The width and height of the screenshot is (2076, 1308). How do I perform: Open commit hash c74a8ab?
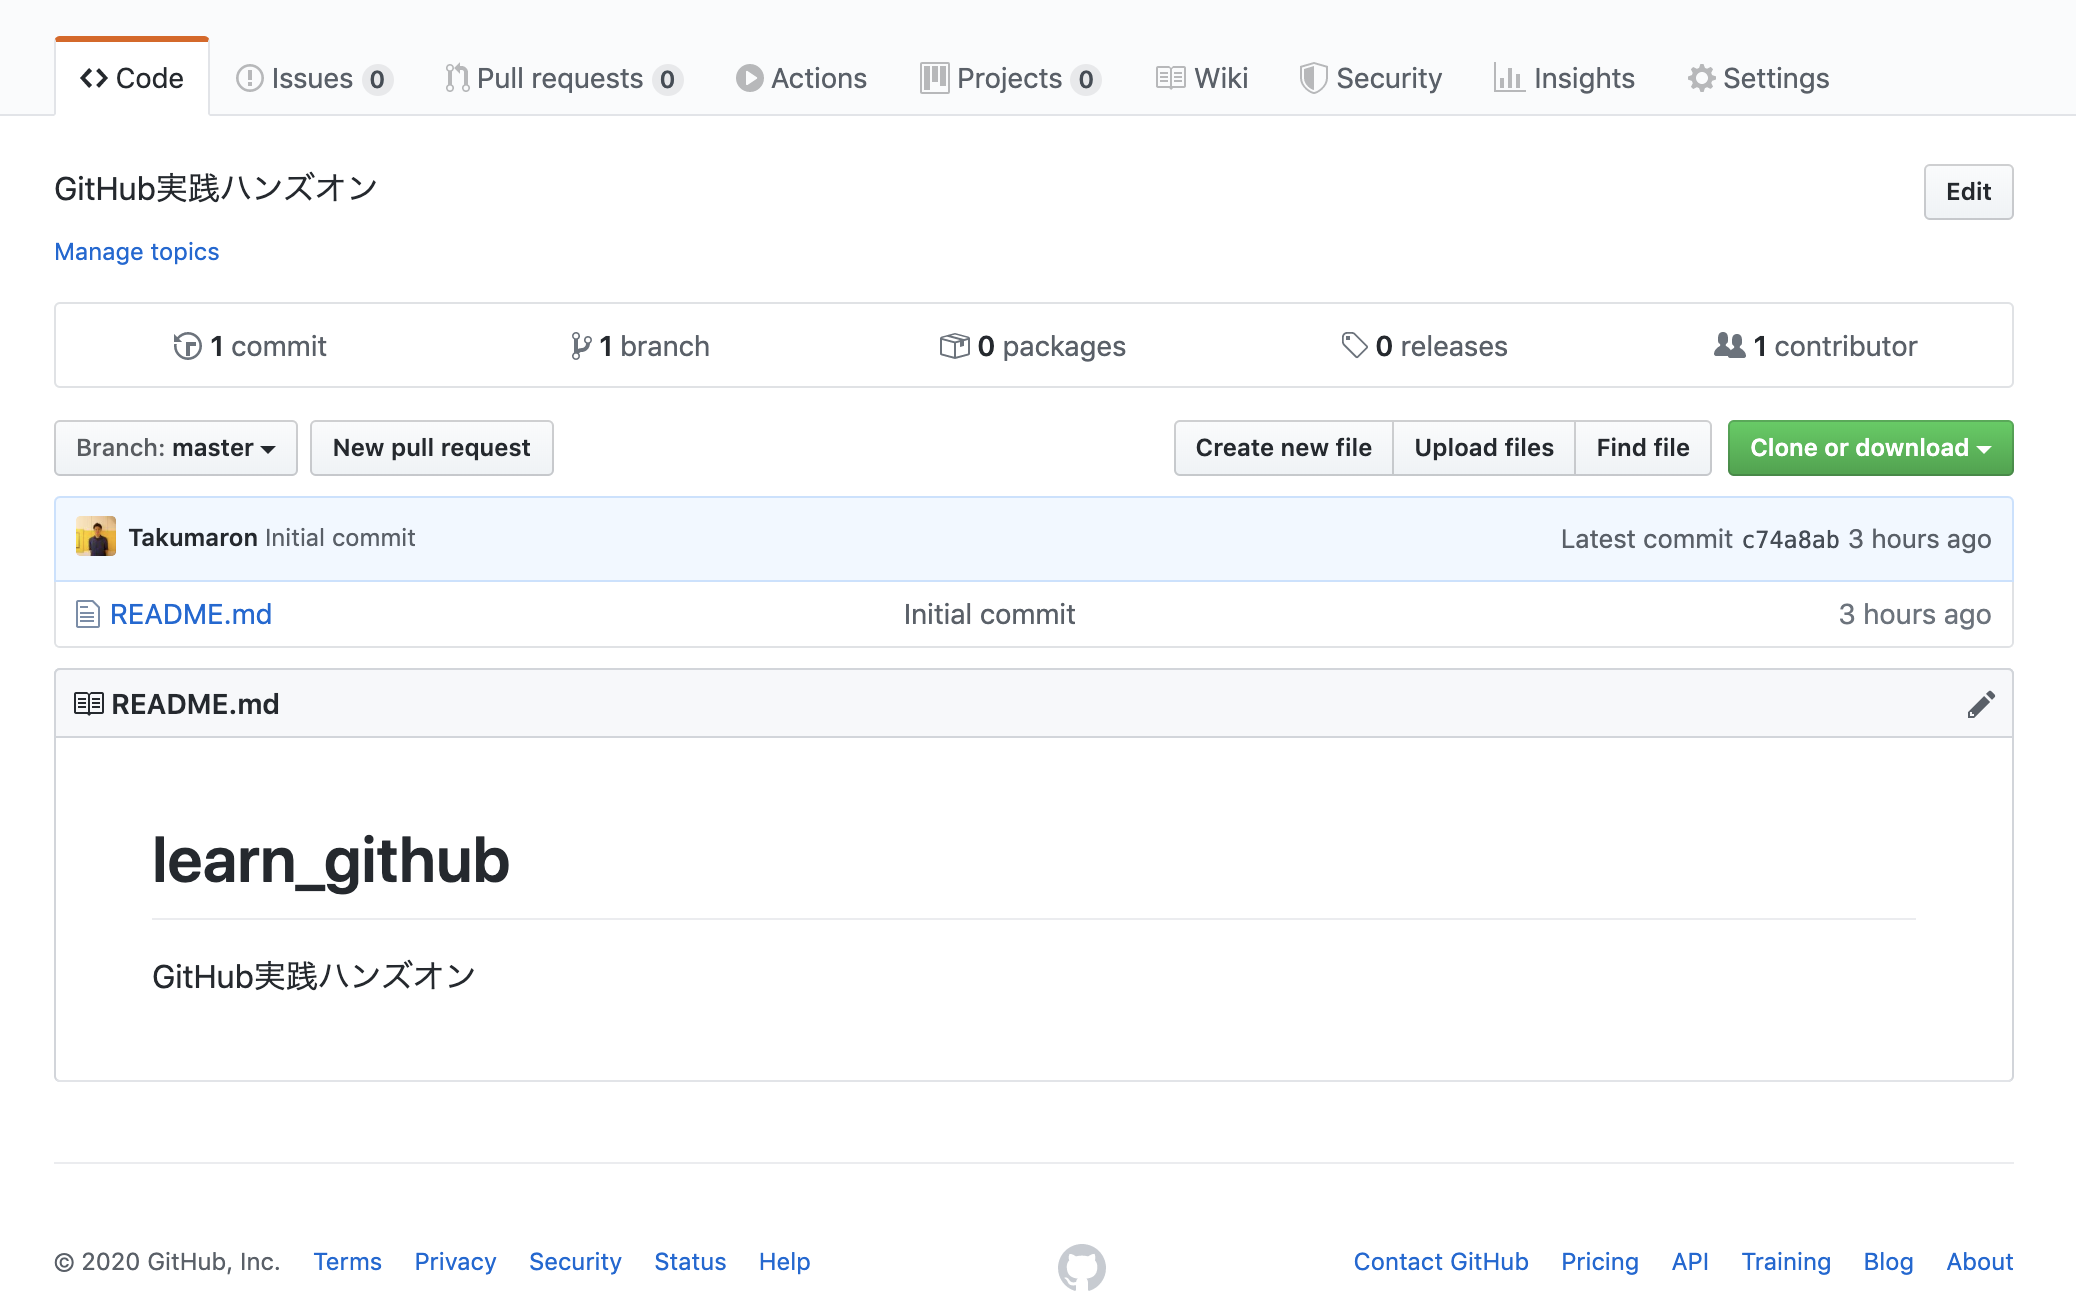(x=1790, y=540)
